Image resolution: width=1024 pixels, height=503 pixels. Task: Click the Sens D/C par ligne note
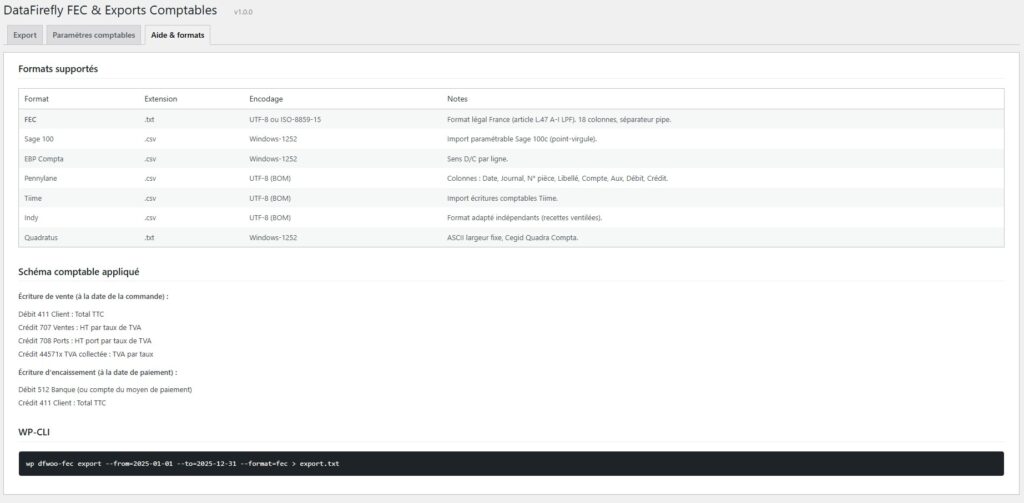[x=477, y=159]
